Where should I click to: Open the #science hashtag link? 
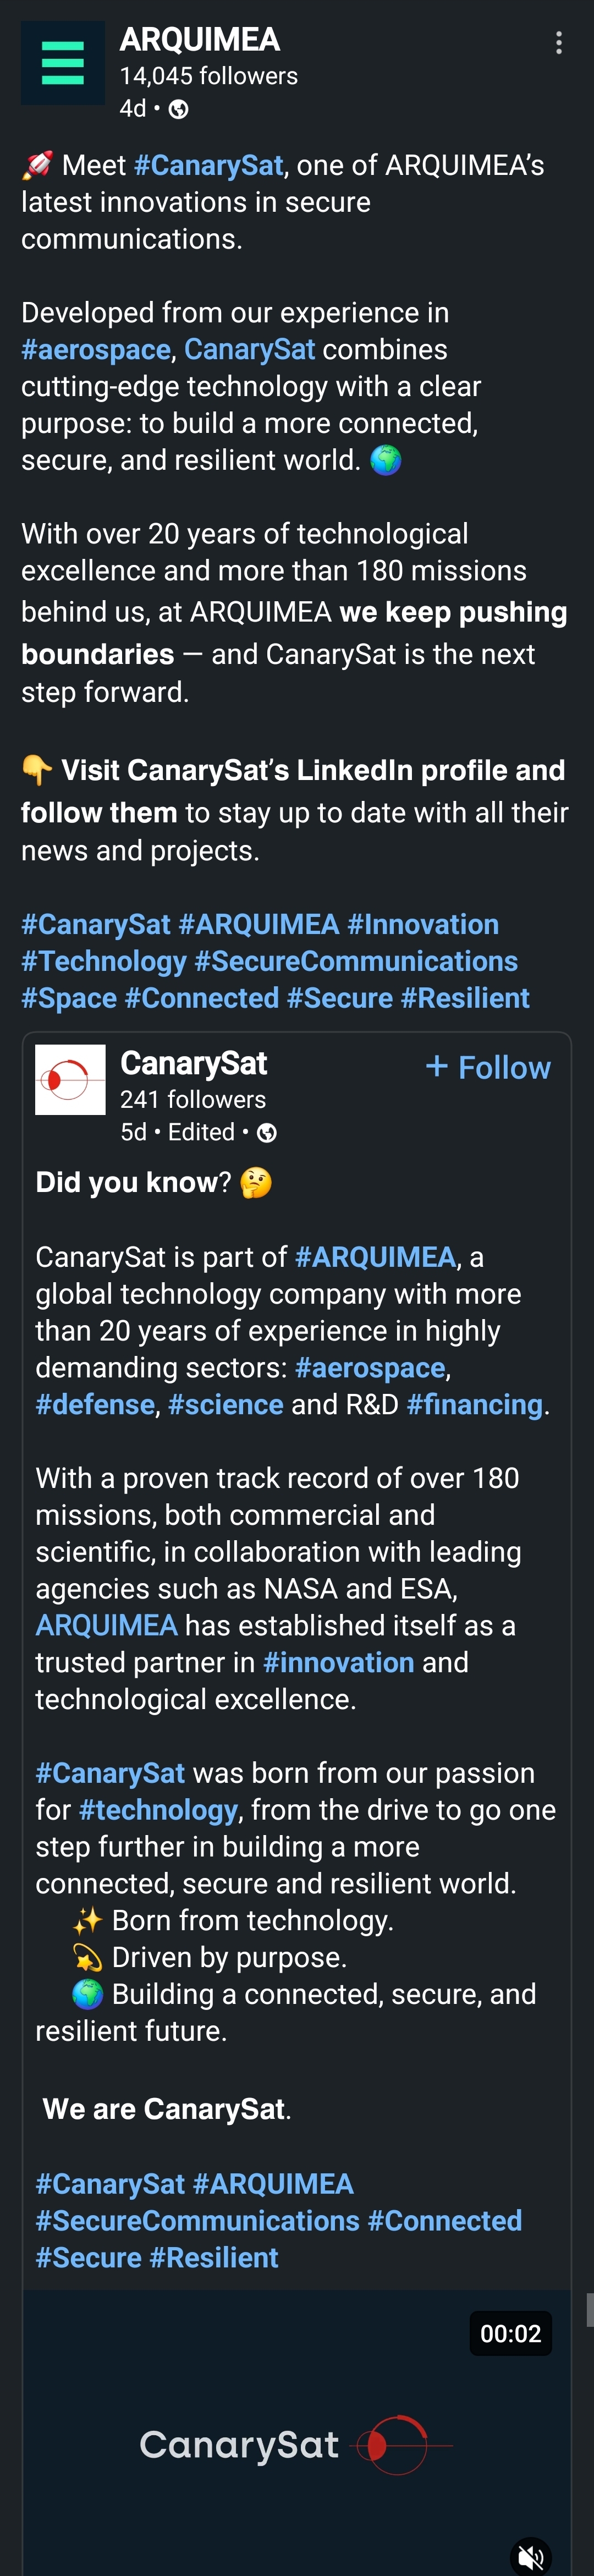[226, 1404]
